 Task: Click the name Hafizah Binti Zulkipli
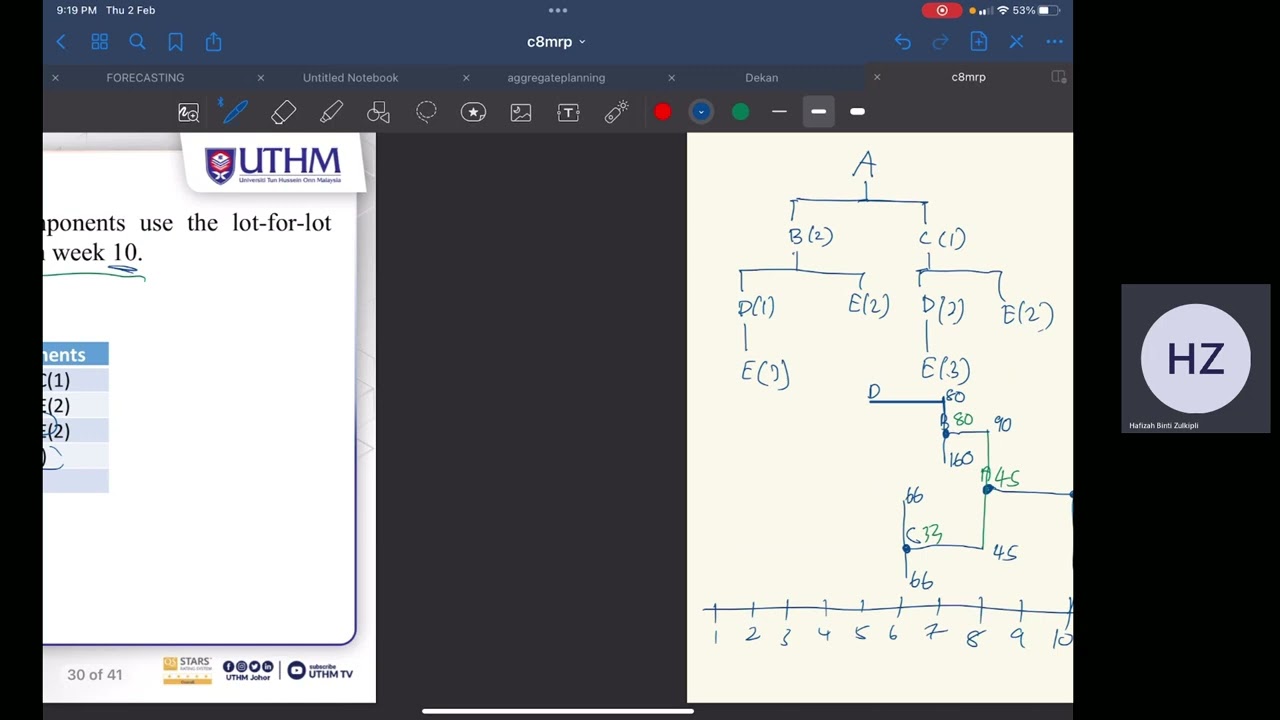(x=1164, y=425)
